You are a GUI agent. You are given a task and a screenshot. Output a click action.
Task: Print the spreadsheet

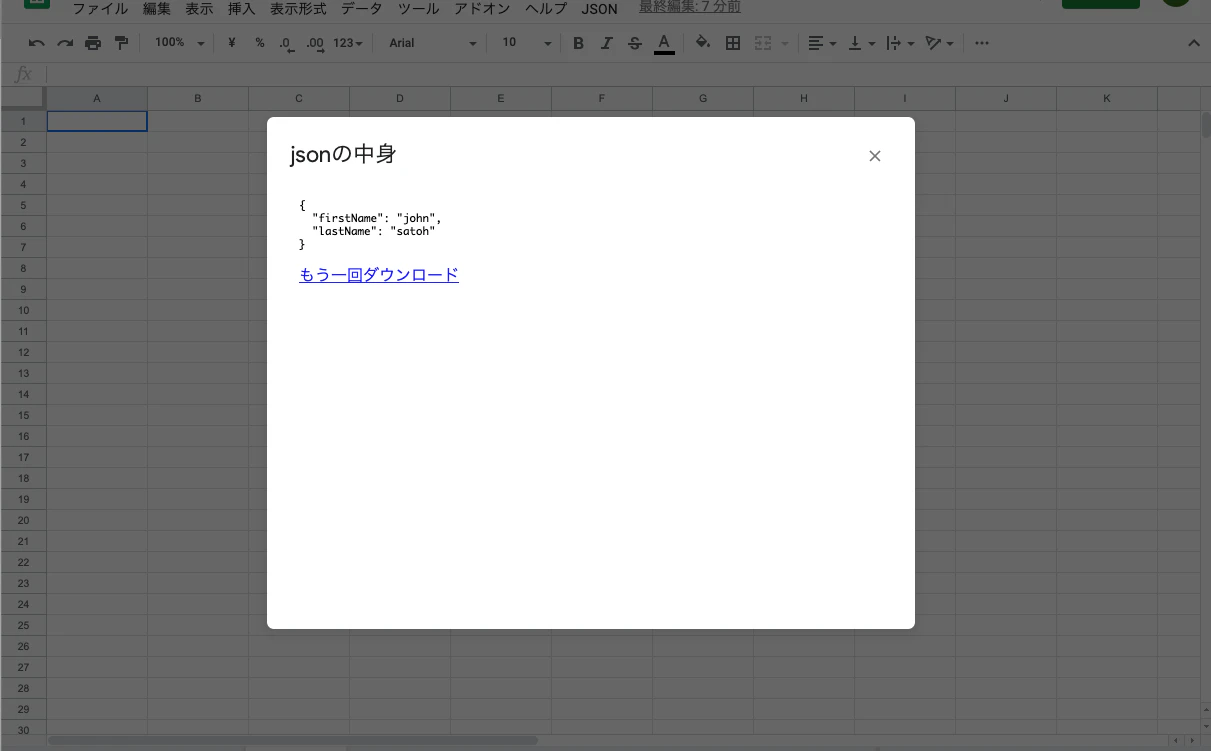point(93,43)
